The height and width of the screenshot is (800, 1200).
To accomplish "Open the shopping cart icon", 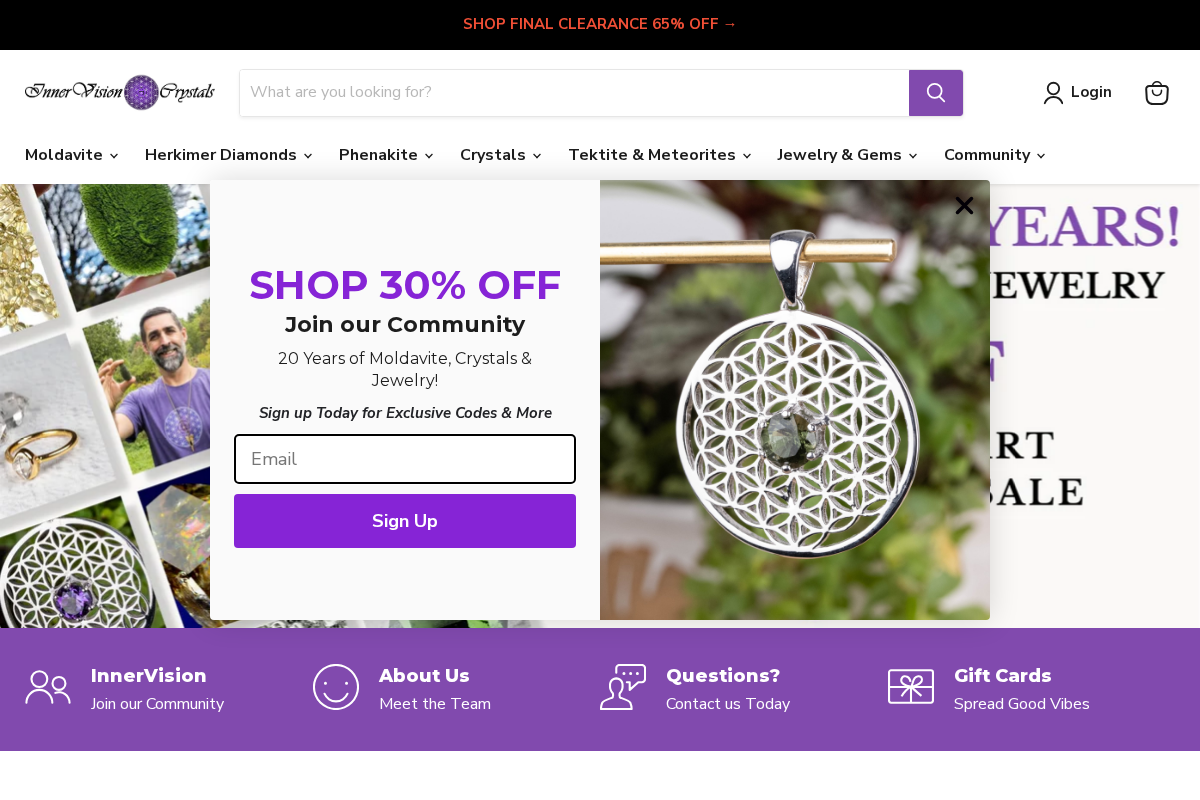I will pos(1156,92).
